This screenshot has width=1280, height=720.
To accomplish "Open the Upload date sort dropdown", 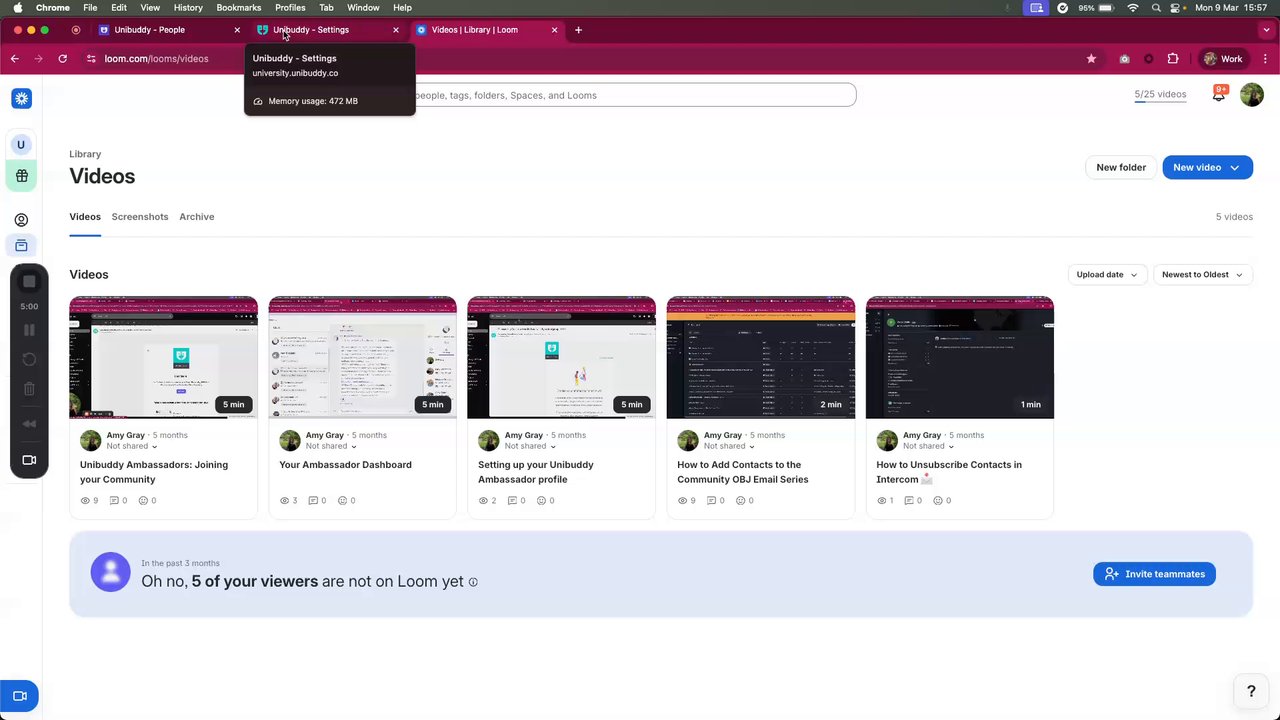I will [1107, 275].
